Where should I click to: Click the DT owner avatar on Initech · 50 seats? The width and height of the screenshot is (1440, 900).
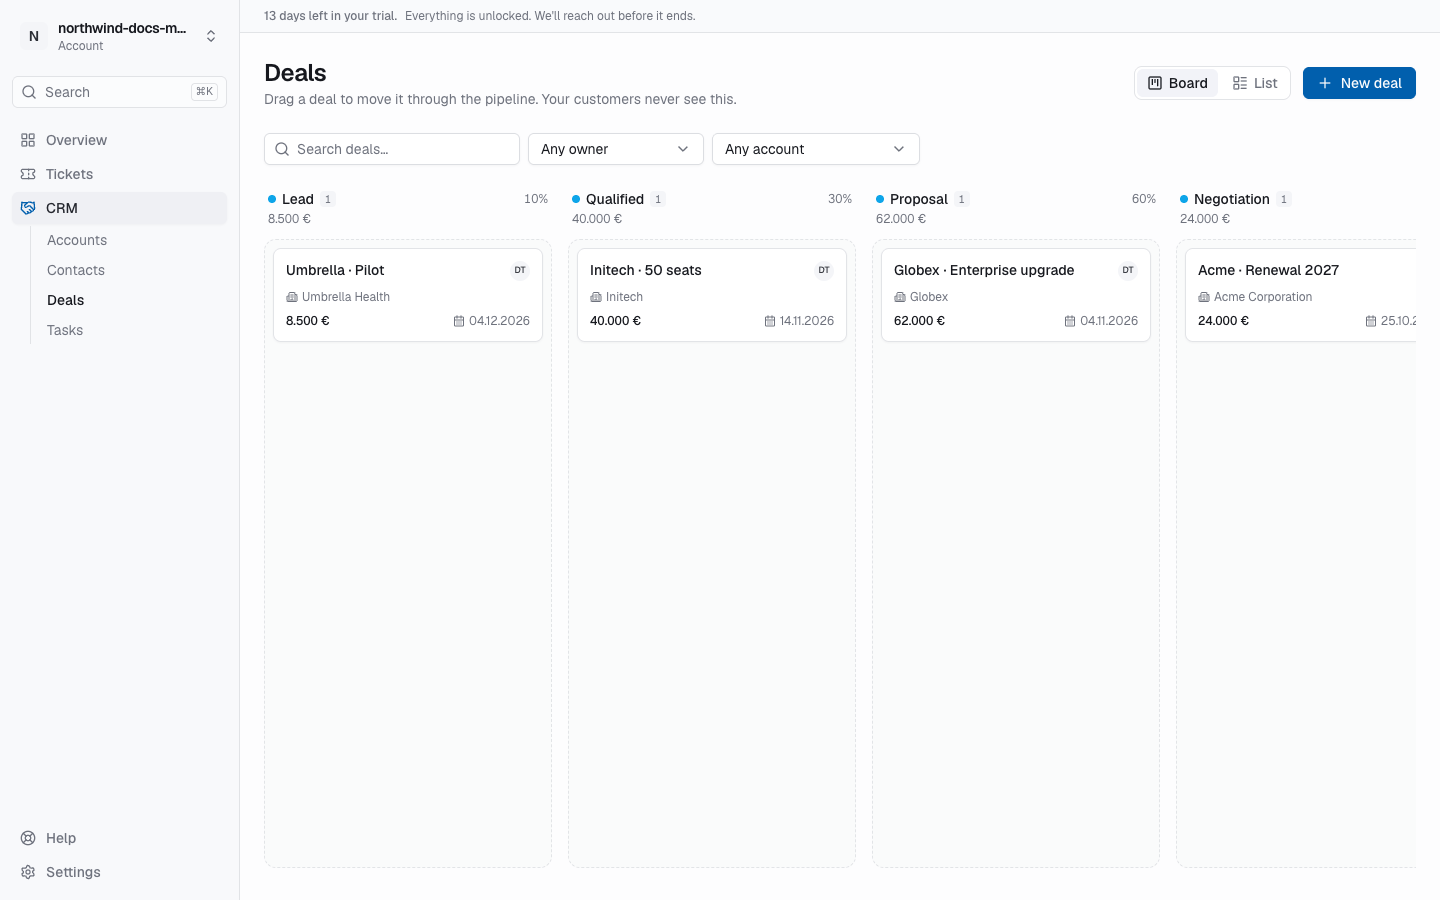pyautogui.click(x=824, y=270)
